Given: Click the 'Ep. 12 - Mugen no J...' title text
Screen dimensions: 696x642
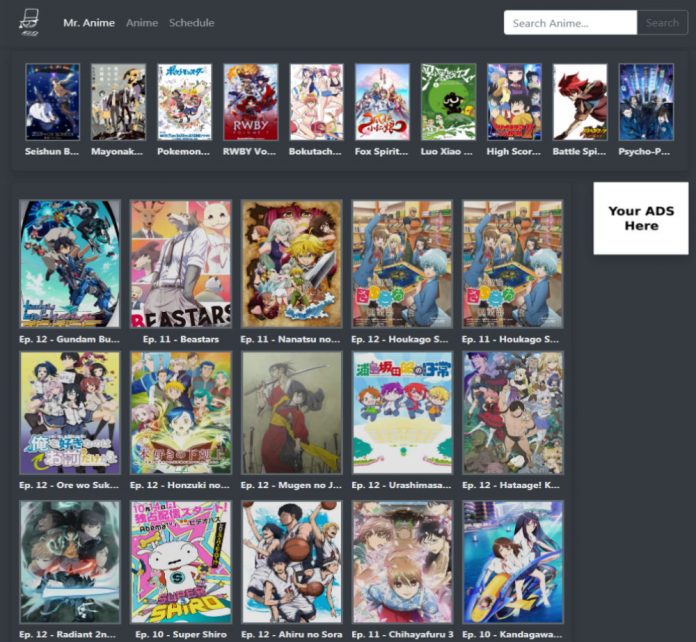Looking at the screenshot, I should 291,485.
